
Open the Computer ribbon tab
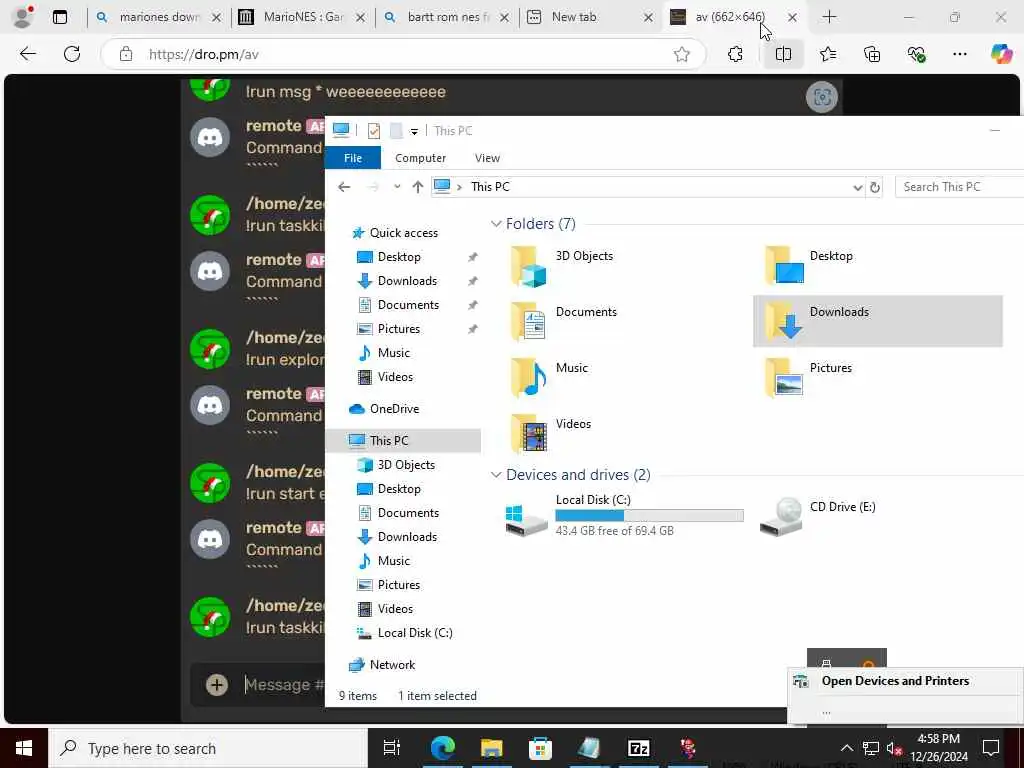(x=421, y=158)
